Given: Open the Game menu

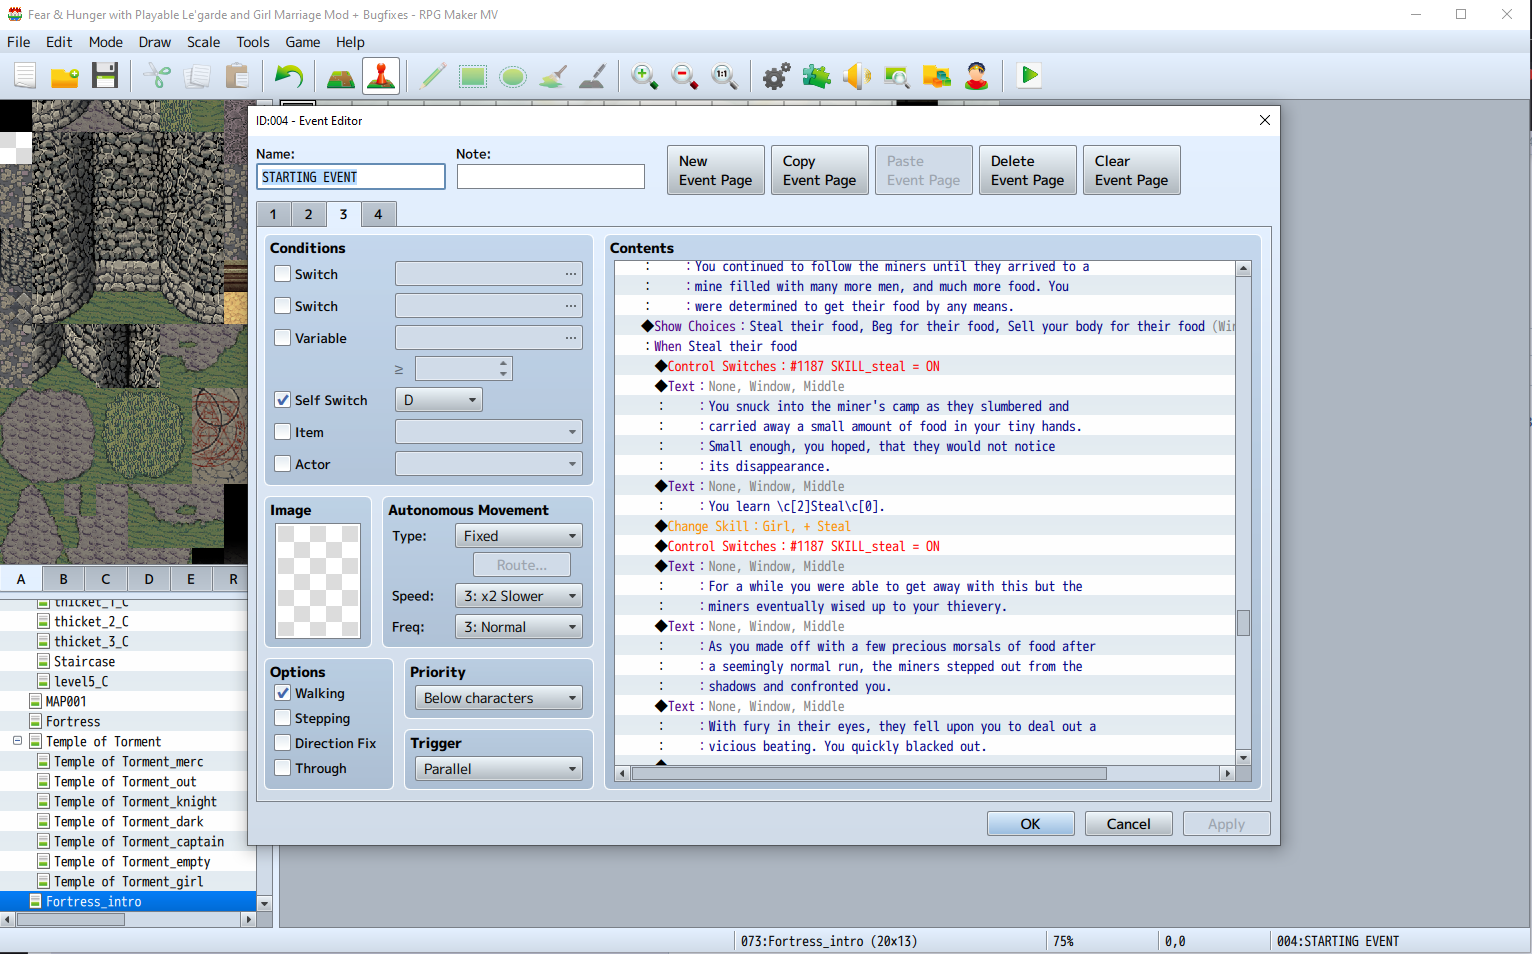Looking at the screenshot, I should coord(303,42).
